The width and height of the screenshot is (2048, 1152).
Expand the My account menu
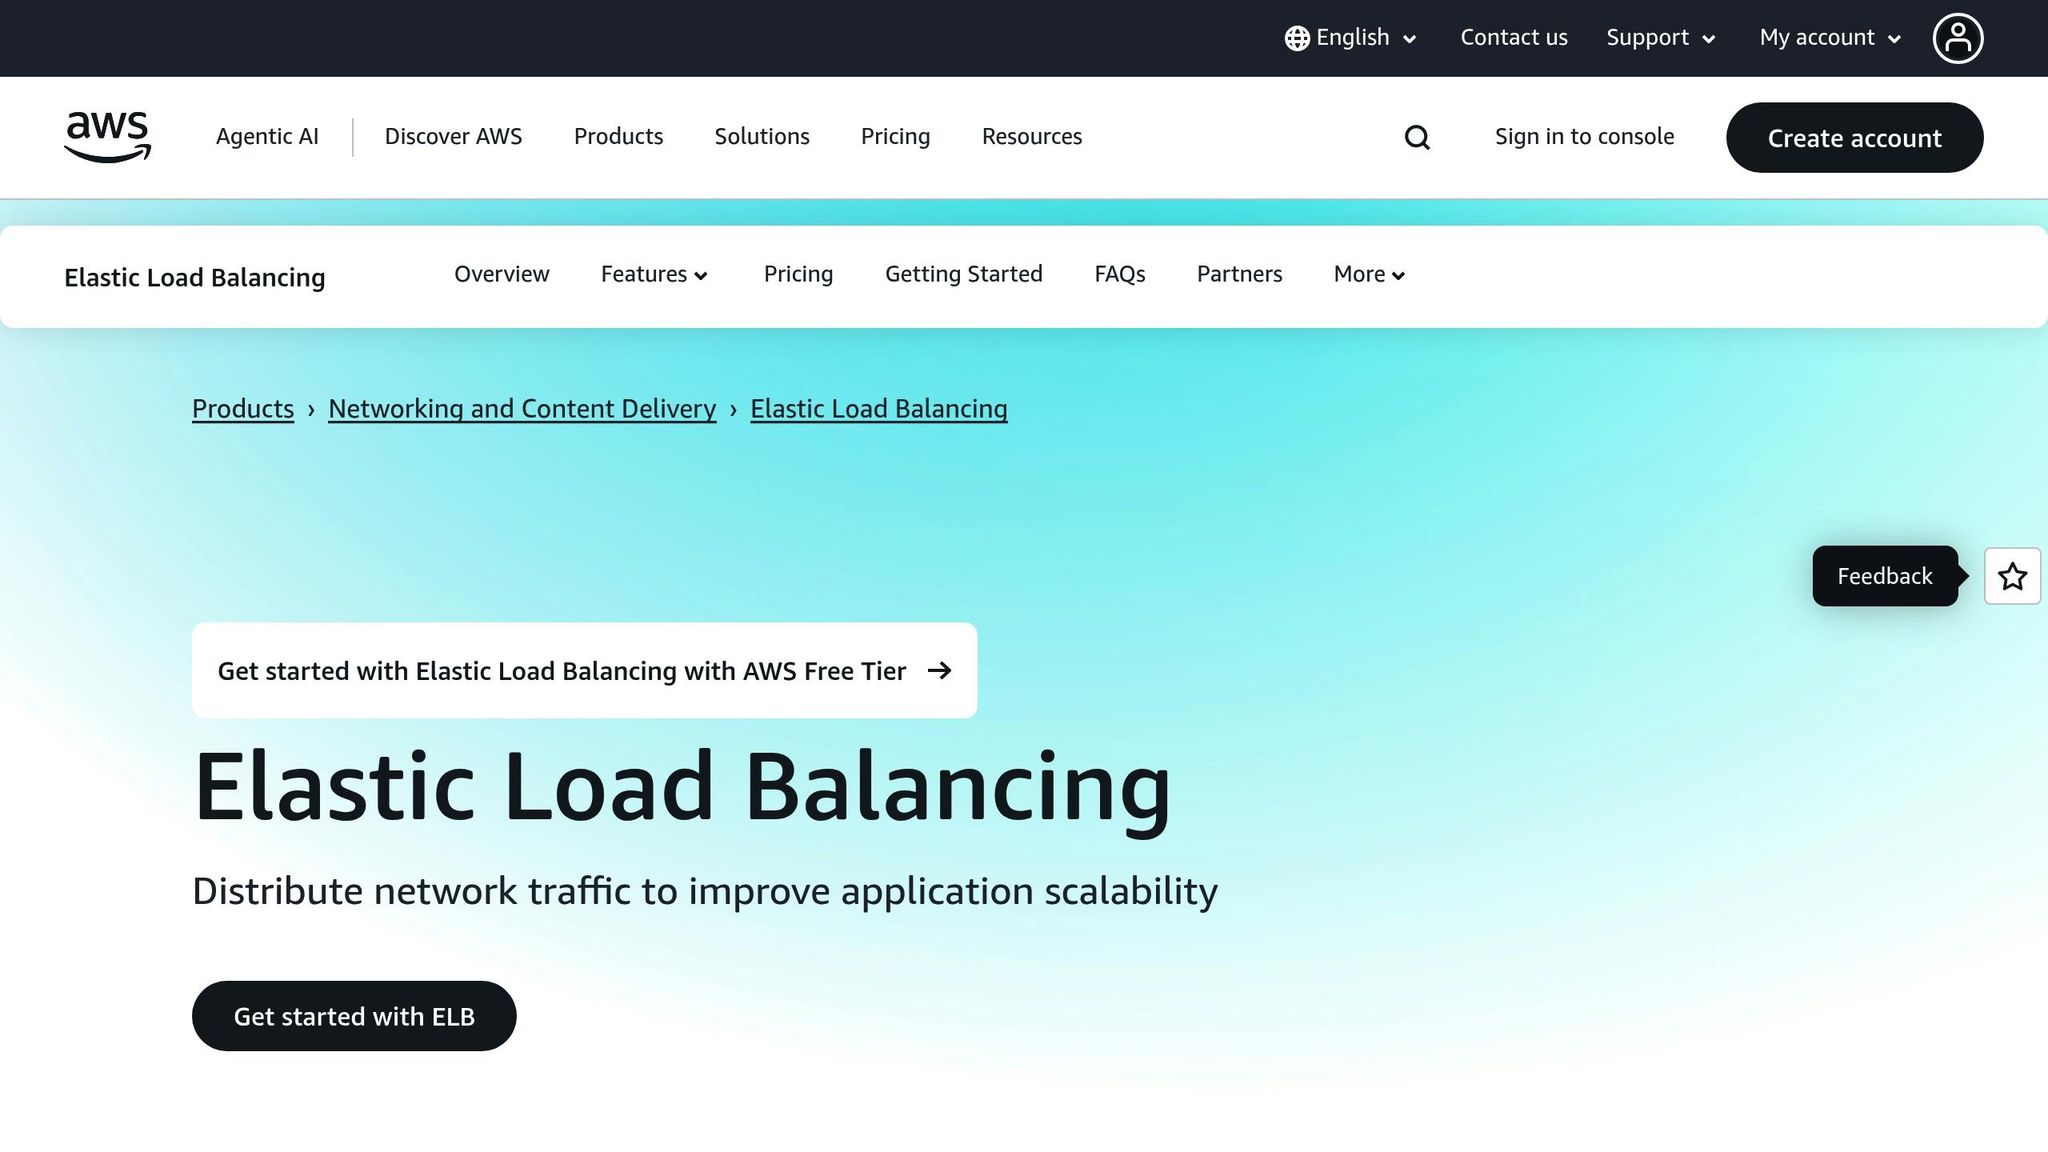pyautogui.click(x=1830, y=38)
